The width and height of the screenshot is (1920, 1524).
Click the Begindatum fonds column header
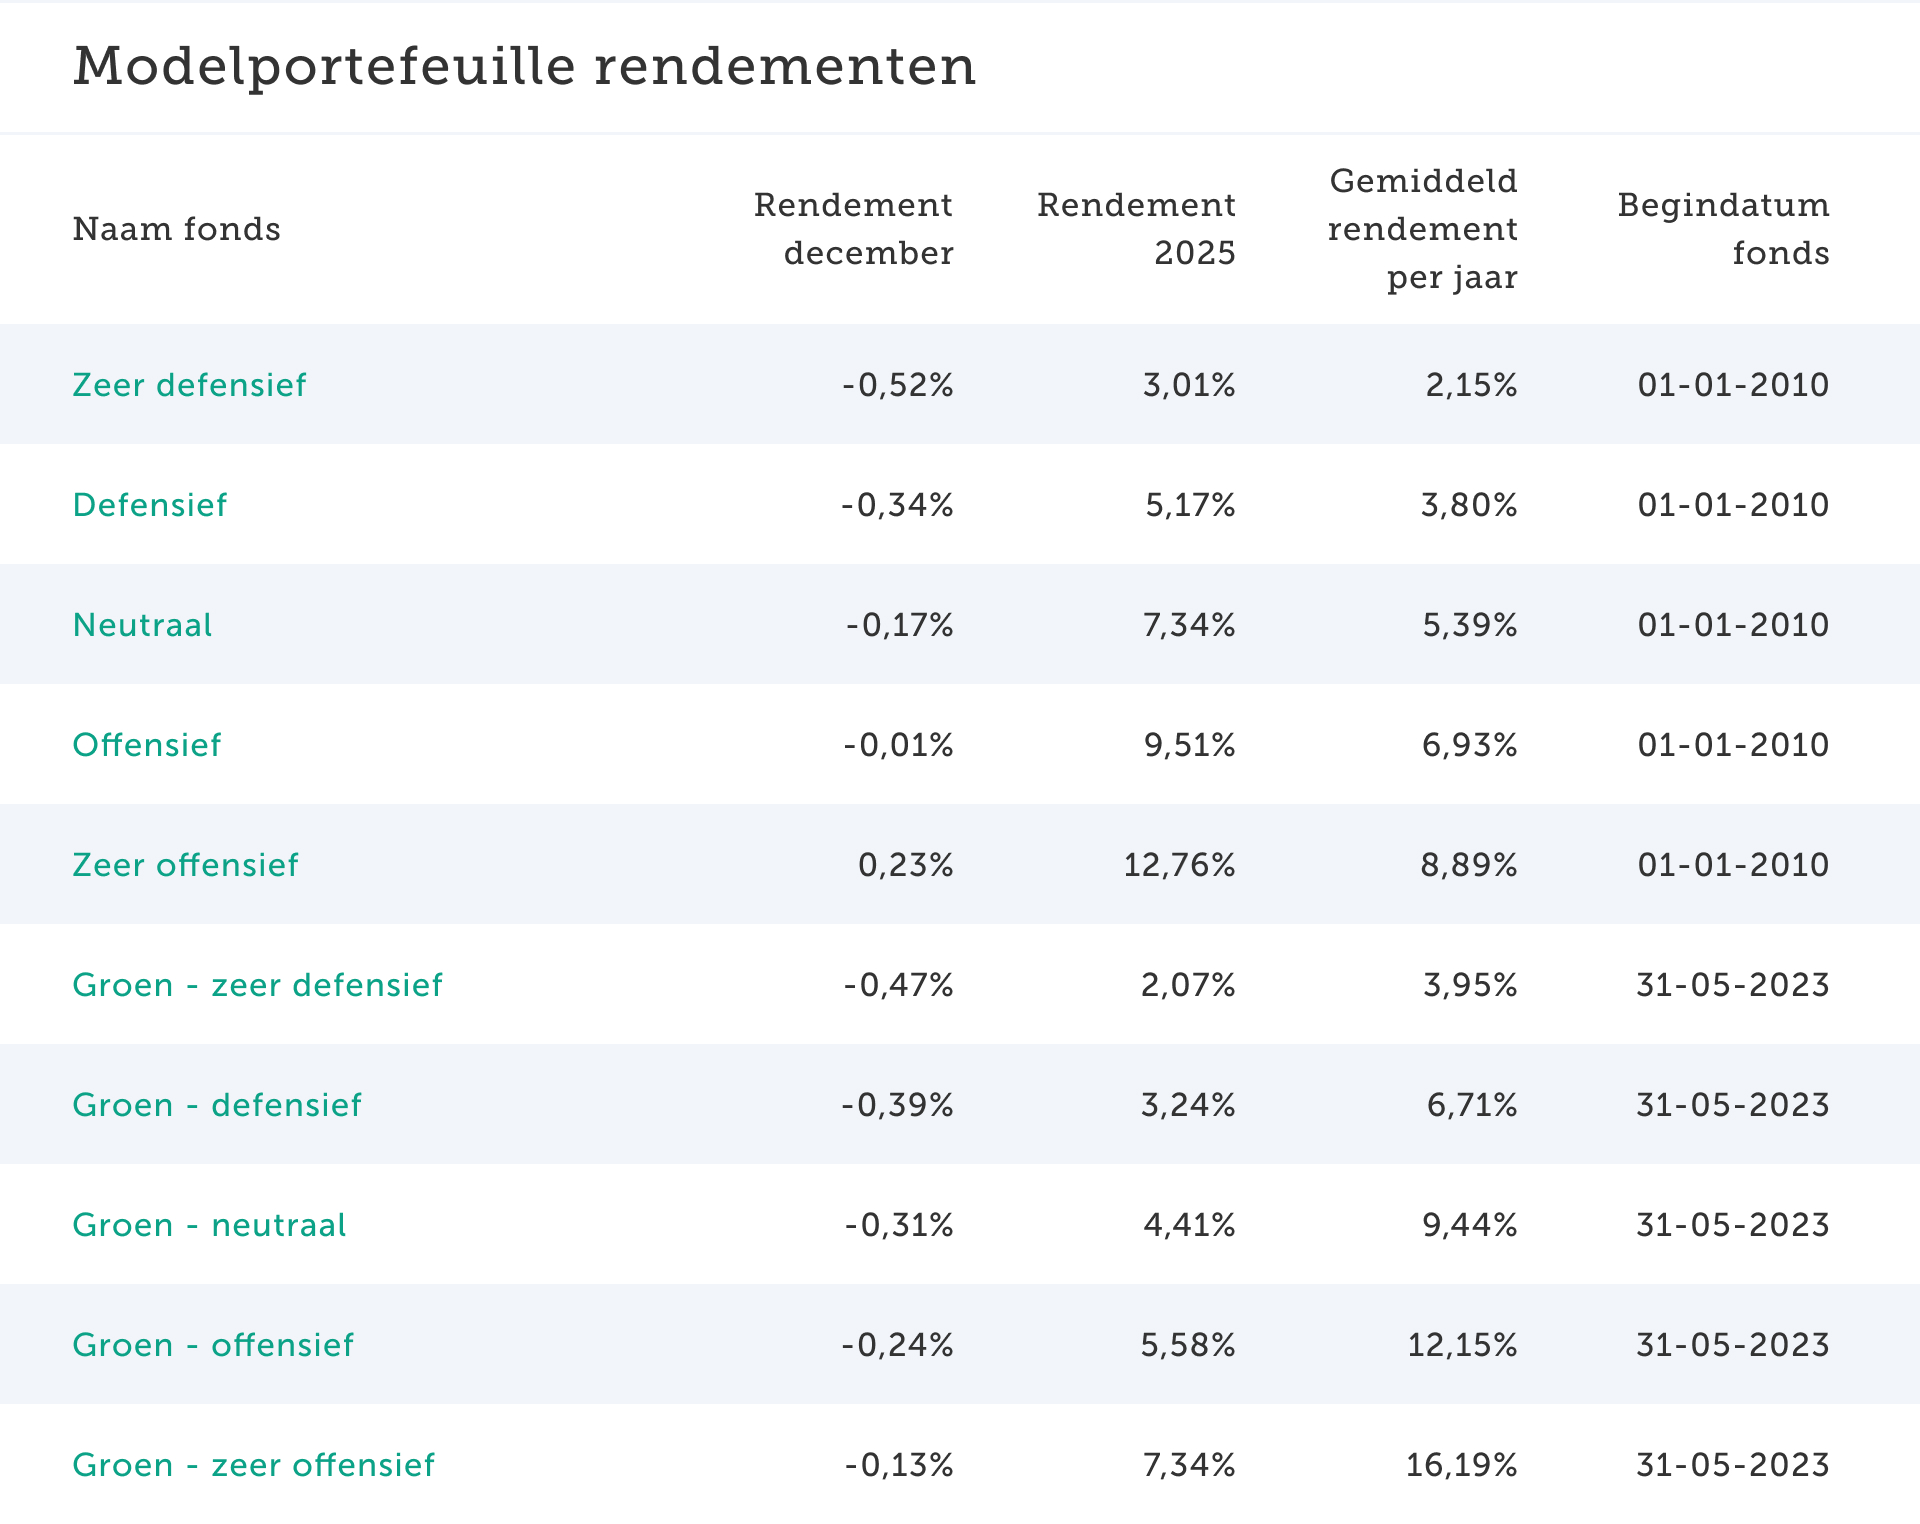pyautogui.click(x=1723, y=229)
